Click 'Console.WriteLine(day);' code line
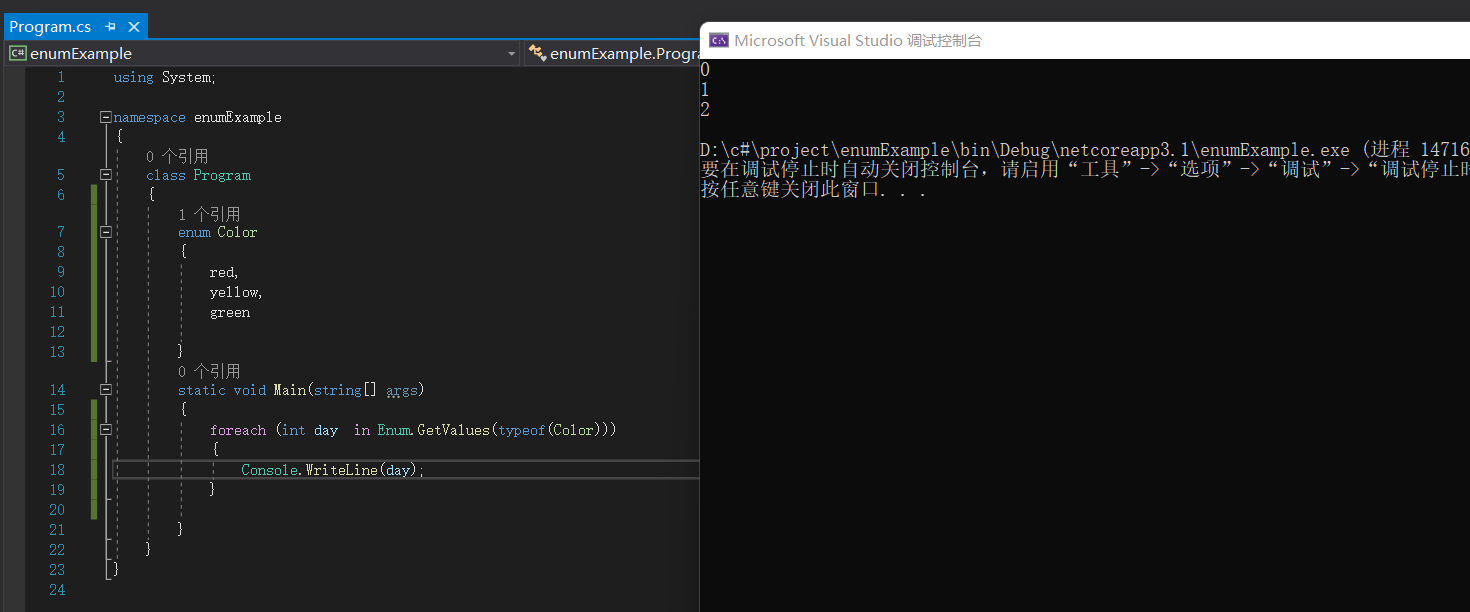Image resolution: width=1470 pixels, height=612 pixels. [x=333, y=470]
